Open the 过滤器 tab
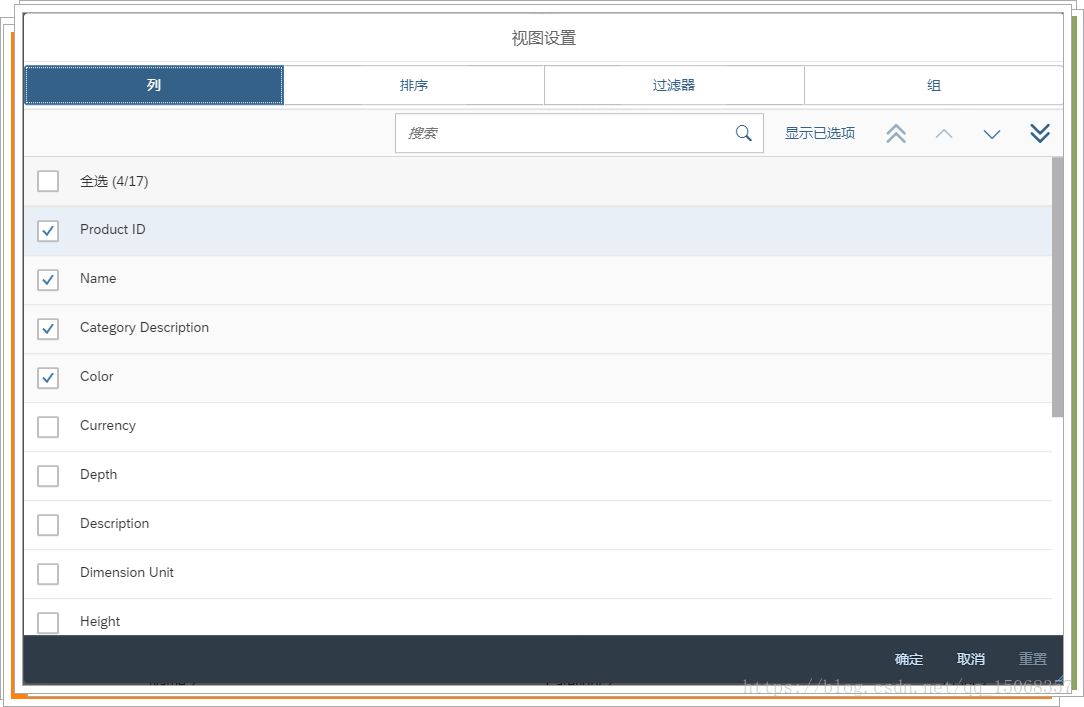Screen dimensions: 1084x707 (x=674, y=85)
